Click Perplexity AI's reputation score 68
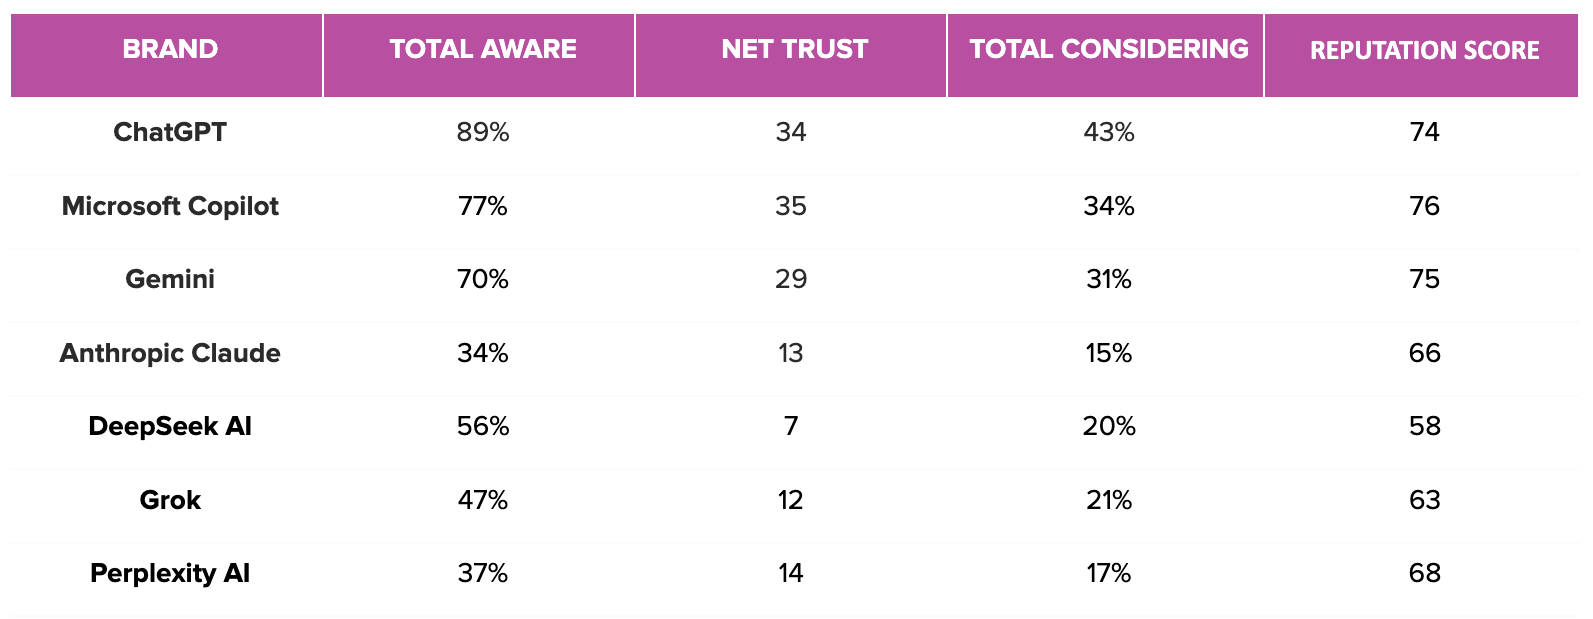 1424,573
